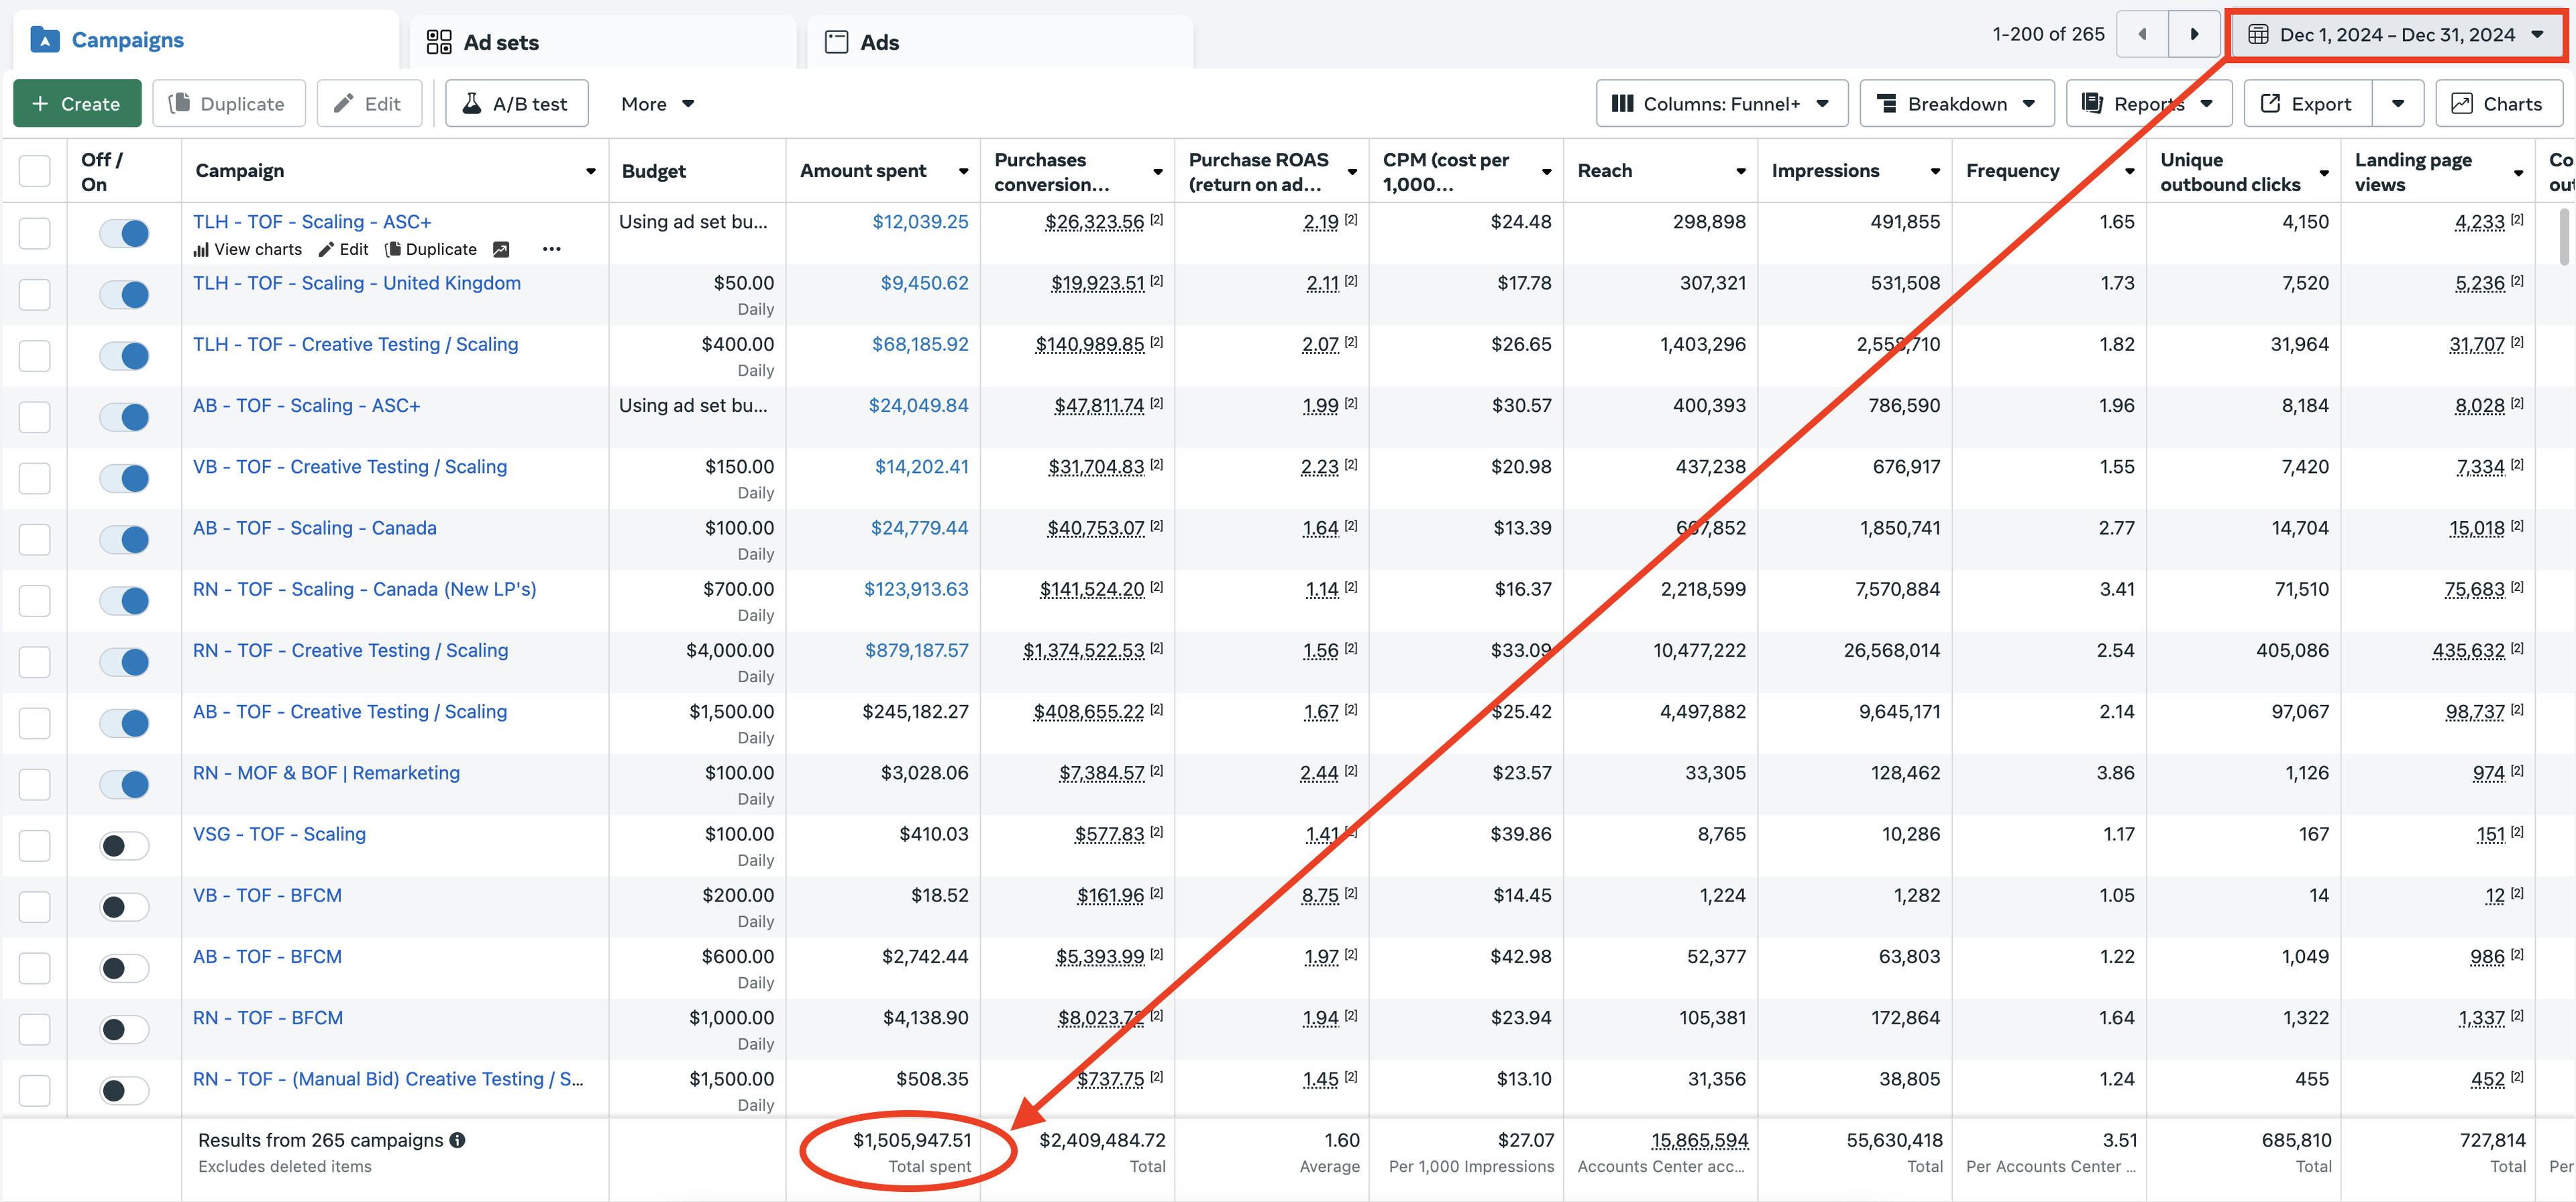
Task: Enable the VB - TOF - BFCM campaign
Action: tap(123, 906)
